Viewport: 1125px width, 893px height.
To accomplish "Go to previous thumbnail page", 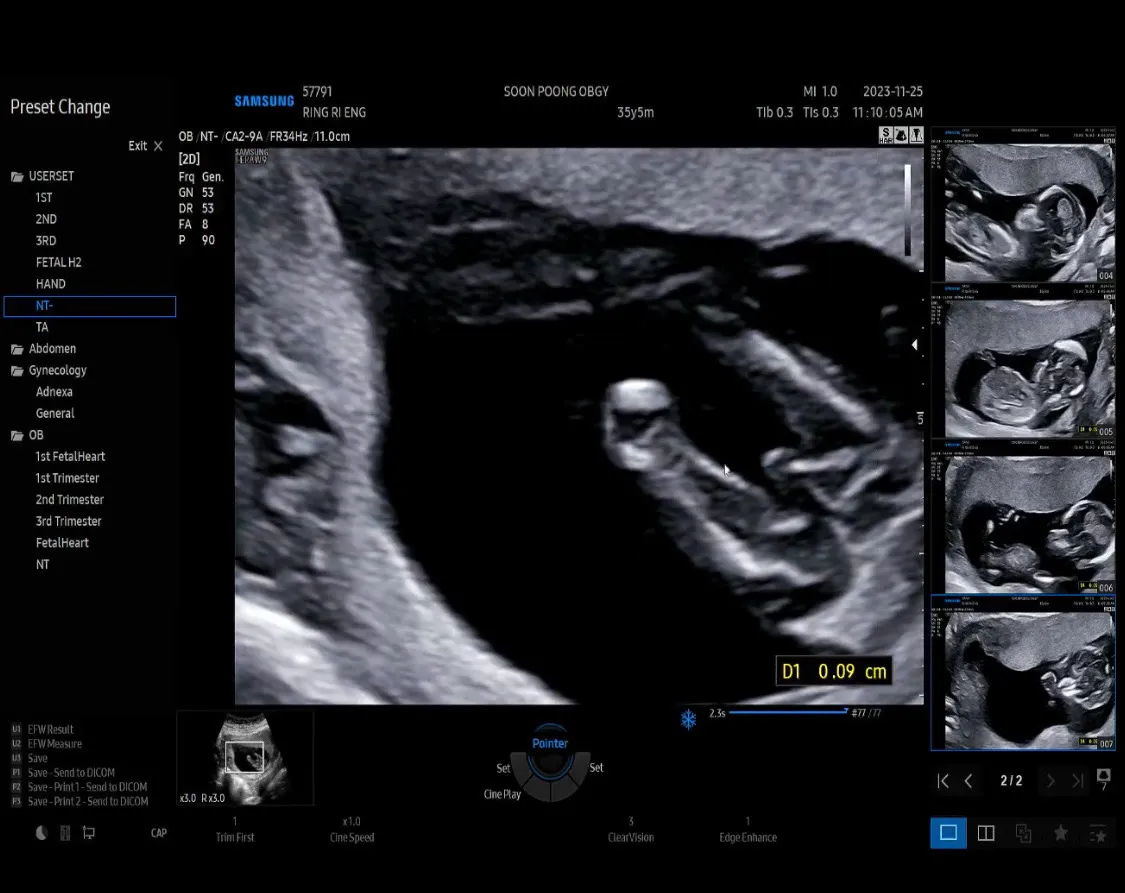I will pyautogui.click(x=969, y=780).
